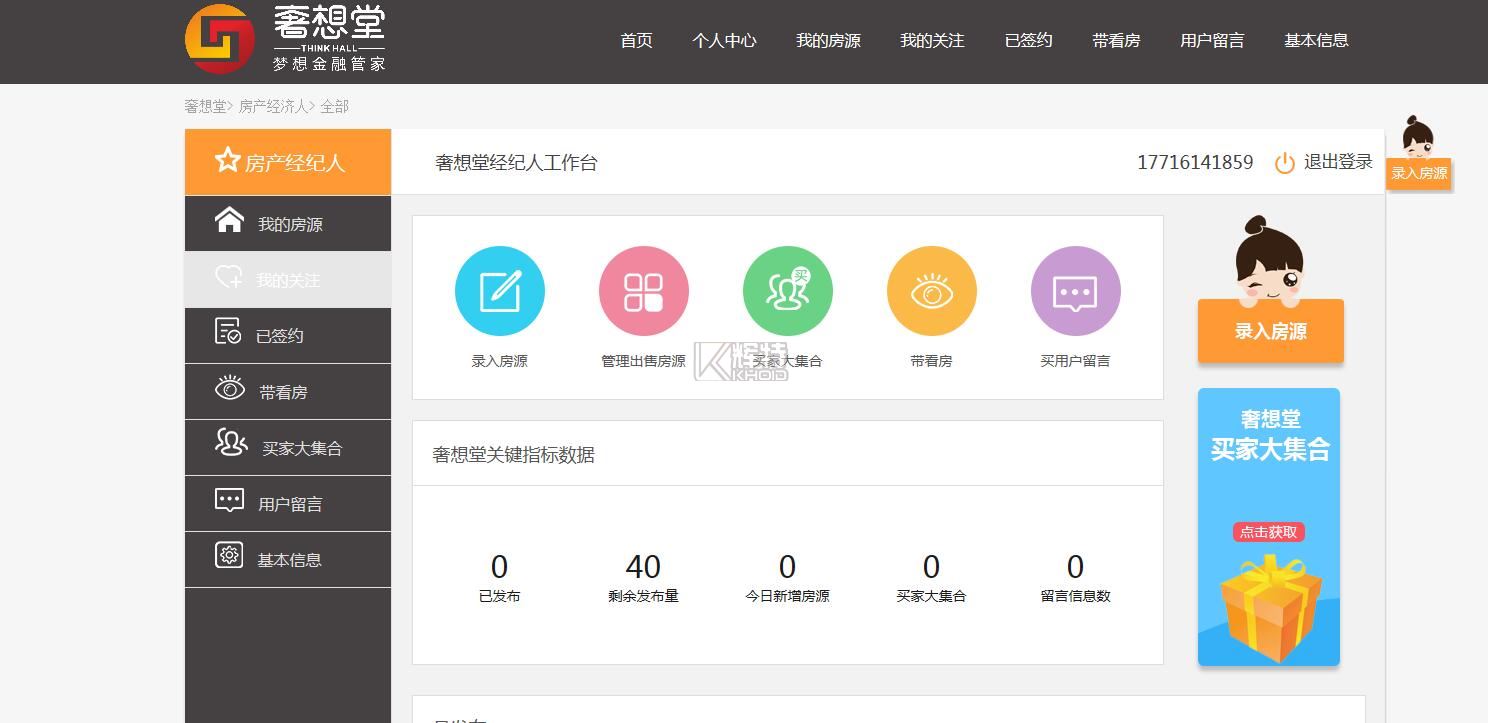Viewport: 1488px width, 723px height.
Task: Open the pink 管理出售房源 grid icon
Action: coord(643,291)
